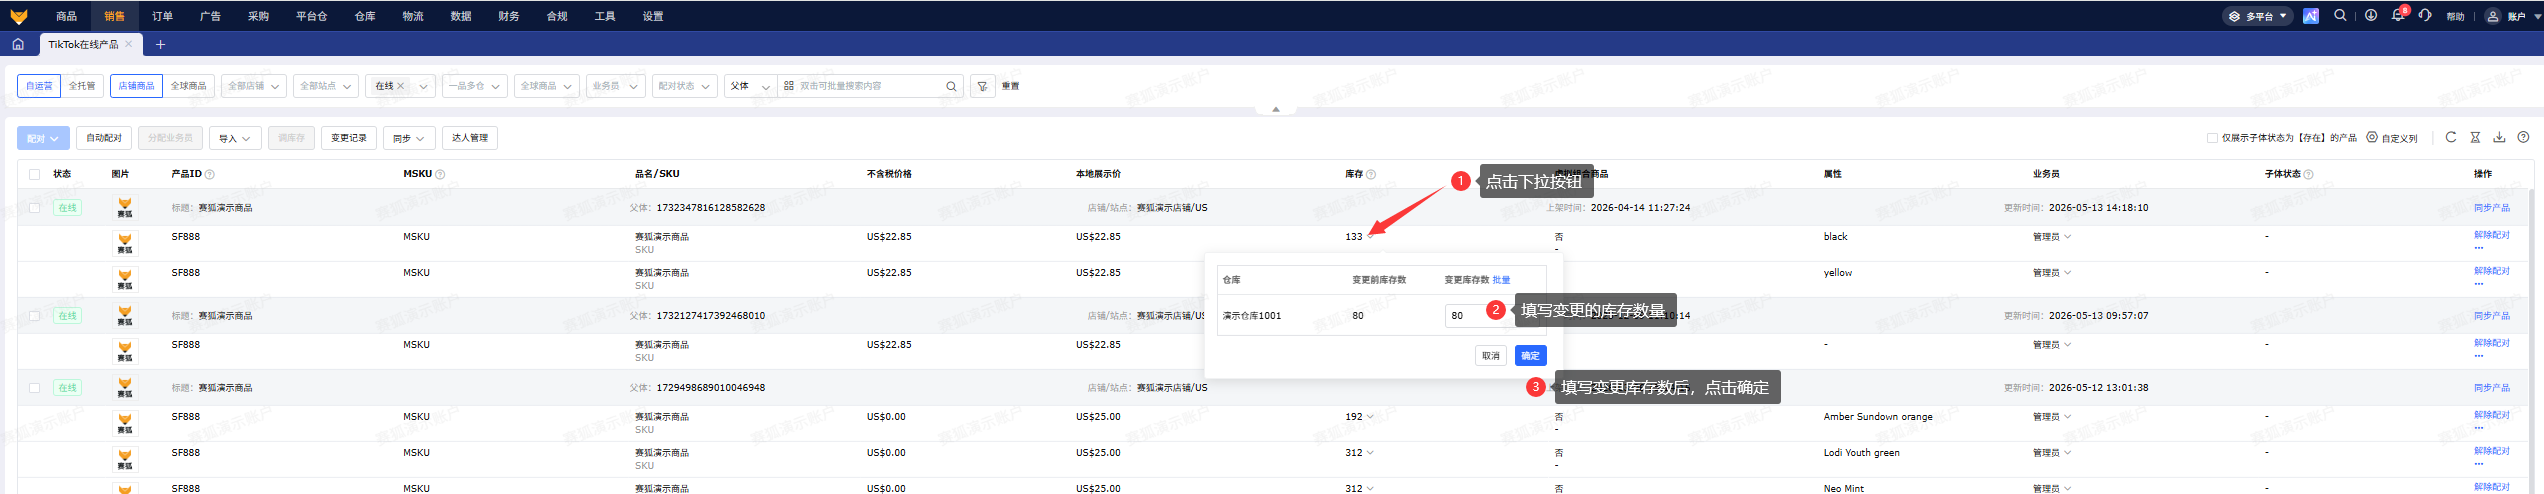Open 仓库 menu
Screen dimensions: 2544x494
click(365, 16)
